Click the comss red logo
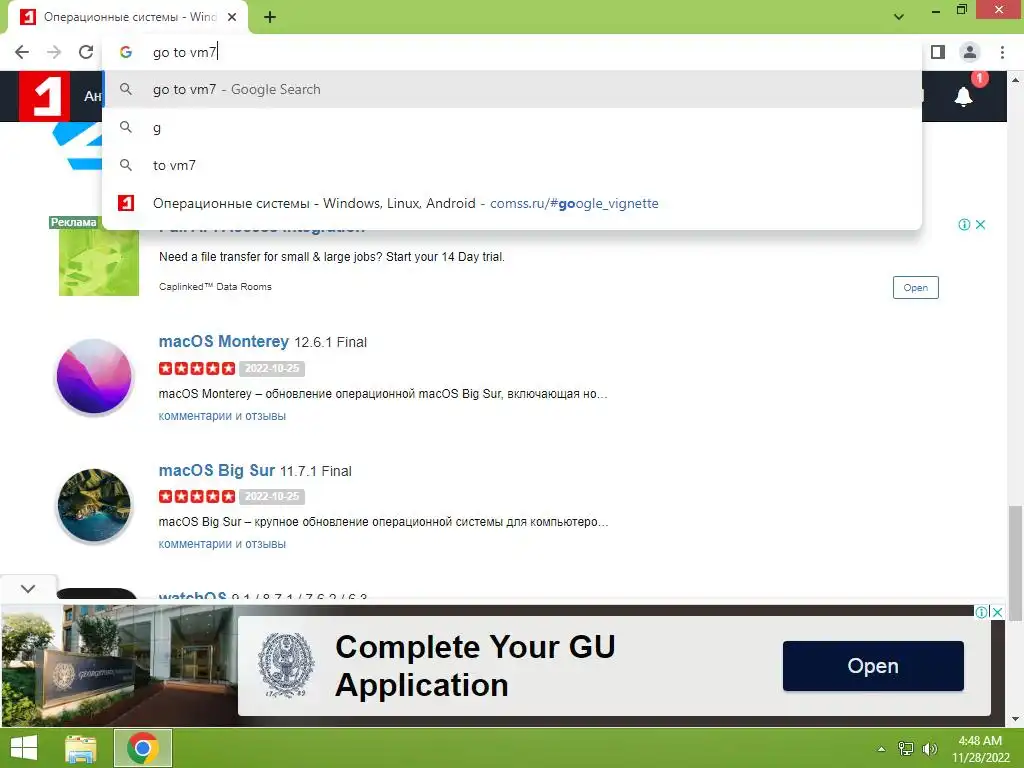This screenshot has width=1024, height=768. click(44, 96)
